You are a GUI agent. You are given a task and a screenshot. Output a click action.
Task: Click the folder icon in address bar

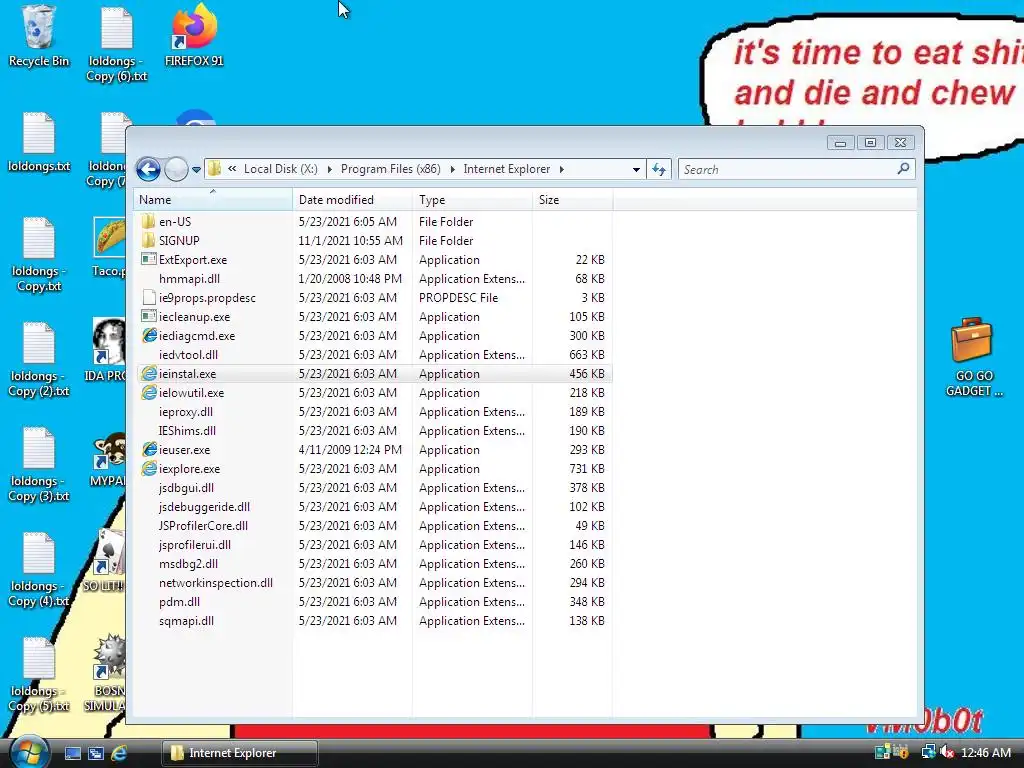pos(214,169)
